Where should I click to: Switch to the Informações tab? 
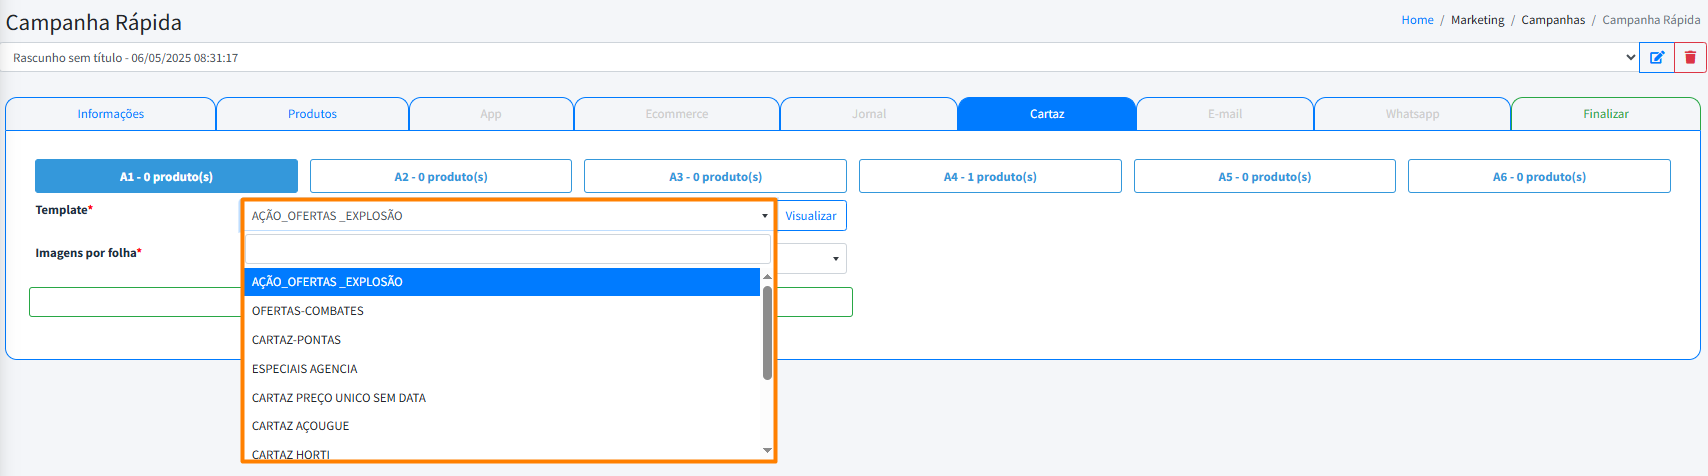pos(111,114)
